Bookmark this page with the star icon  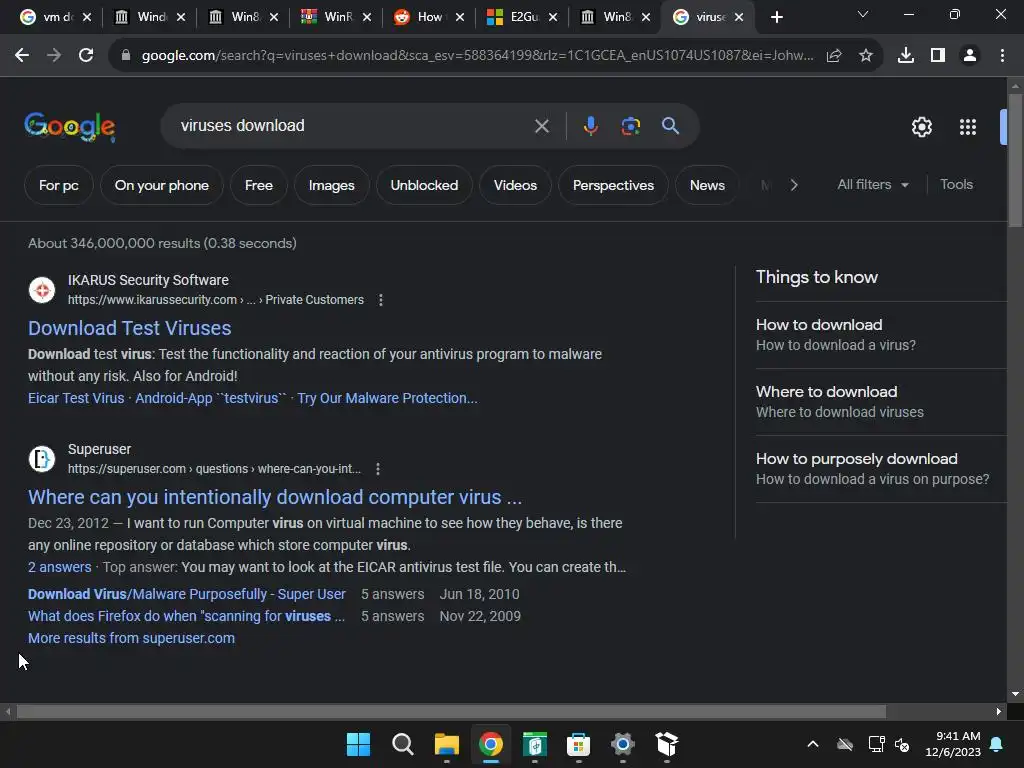coord(866,56)
